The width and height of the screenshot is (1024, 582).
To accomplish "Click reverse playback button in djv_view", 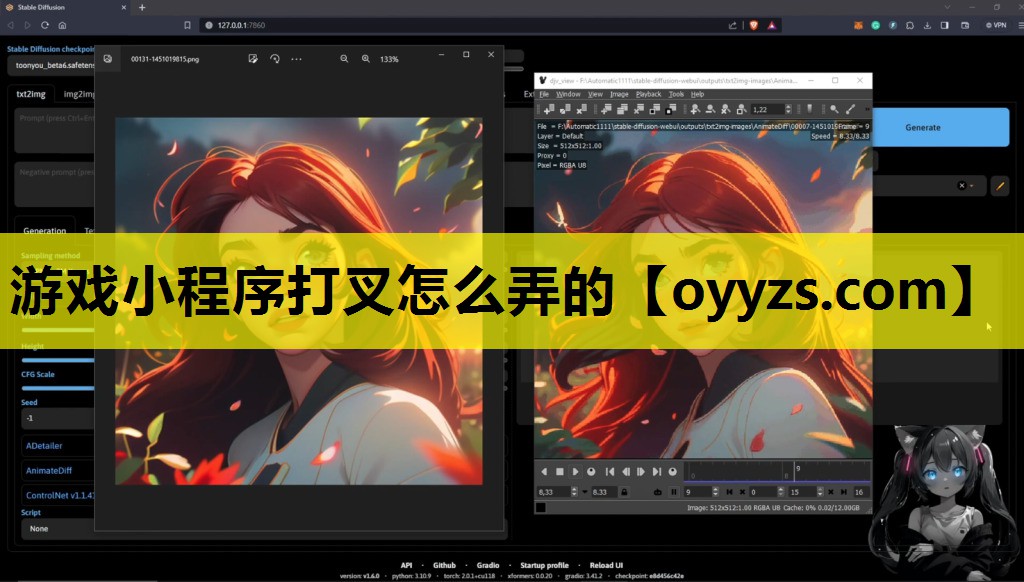I will click(544, 472).
